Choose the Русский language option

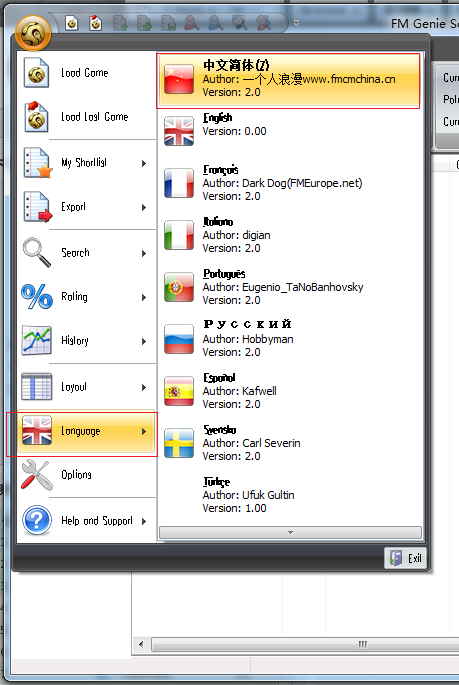click(x=290, y=339)
